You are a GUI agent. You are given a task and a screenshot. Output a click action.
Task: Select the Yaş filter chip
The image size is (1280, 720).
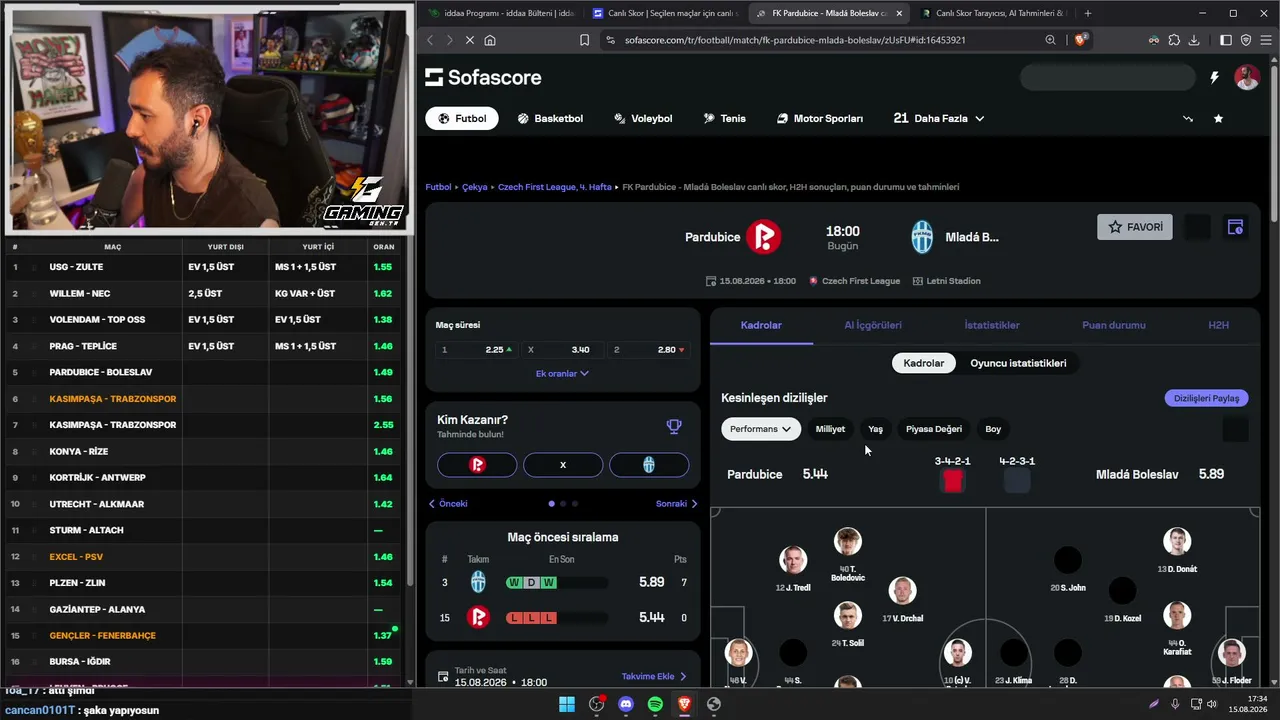tap(875, 429)
